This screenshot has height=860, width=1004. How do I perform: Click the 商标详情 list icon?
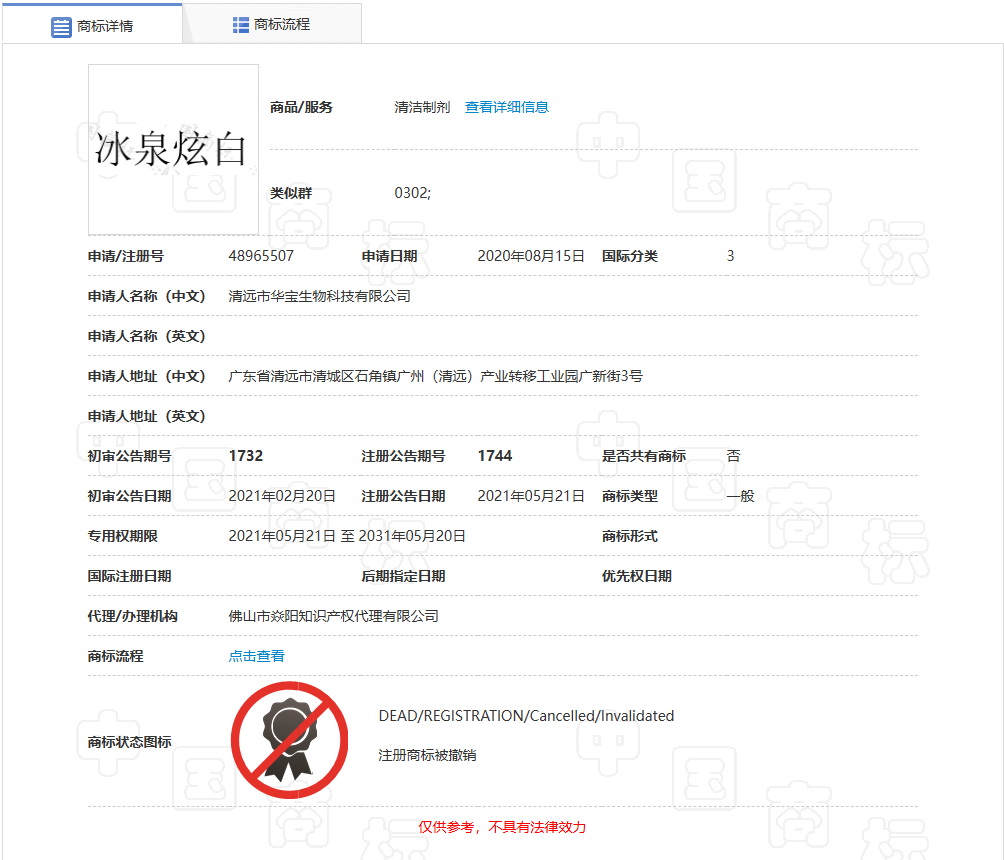[x=61, y=28]
